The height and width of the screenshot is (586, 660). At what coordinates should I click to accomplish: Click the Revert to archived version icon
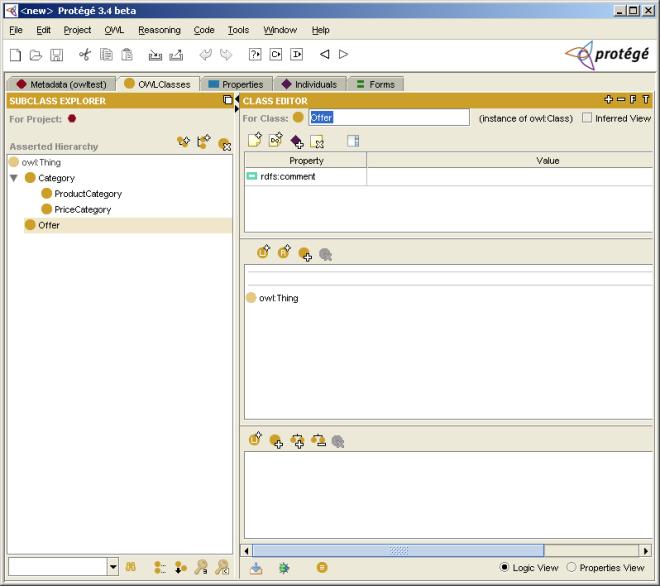(176, 55)
